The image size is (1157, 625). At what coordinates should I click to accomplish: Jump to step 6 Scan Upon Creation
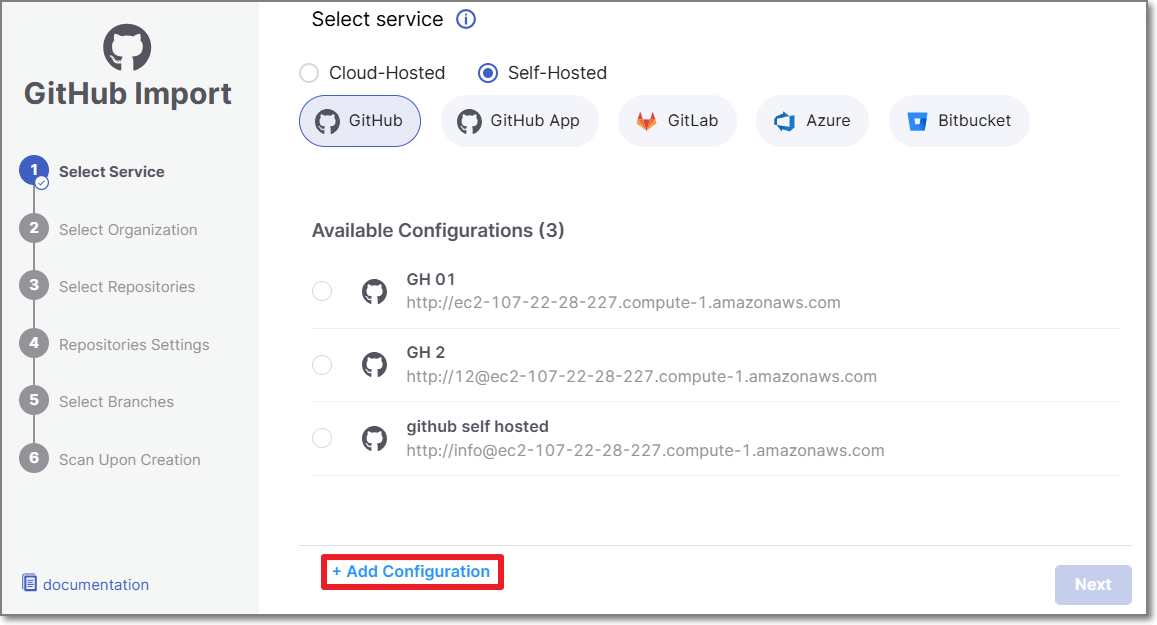click(x=129, y=460)
